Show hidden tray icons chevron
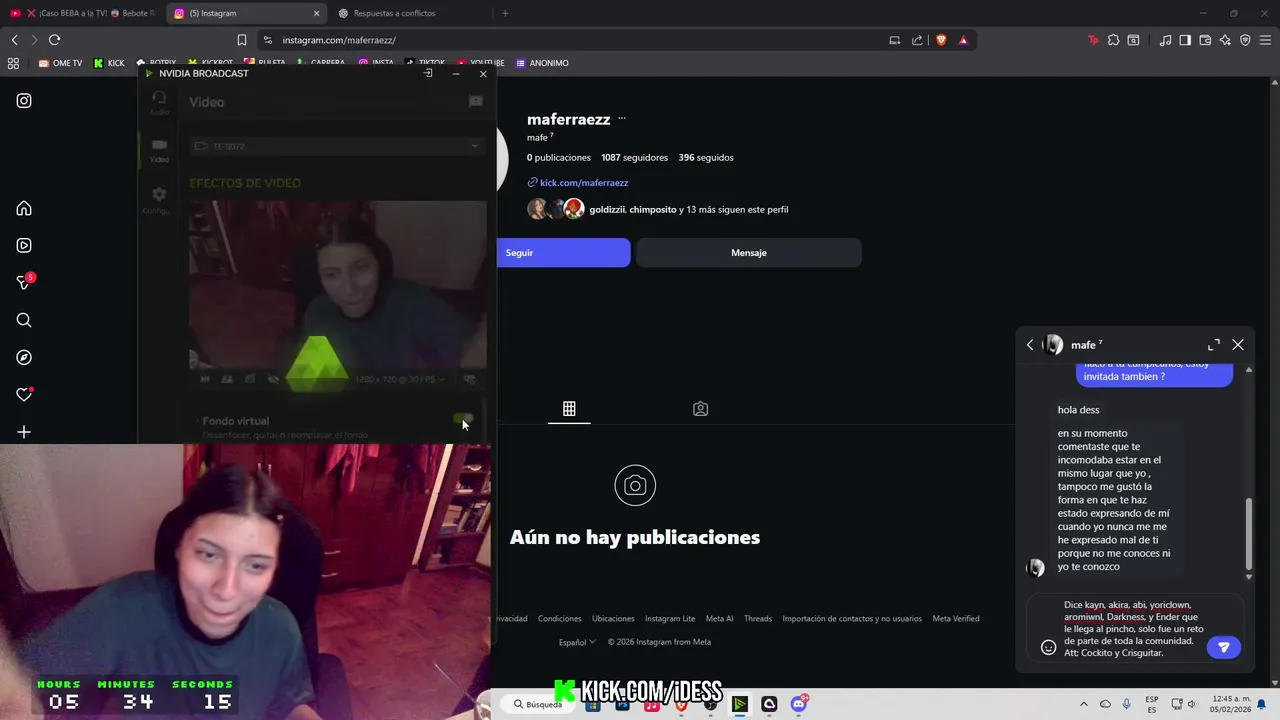Screen dimensions: 1280x720 (x=1083, y=704)
